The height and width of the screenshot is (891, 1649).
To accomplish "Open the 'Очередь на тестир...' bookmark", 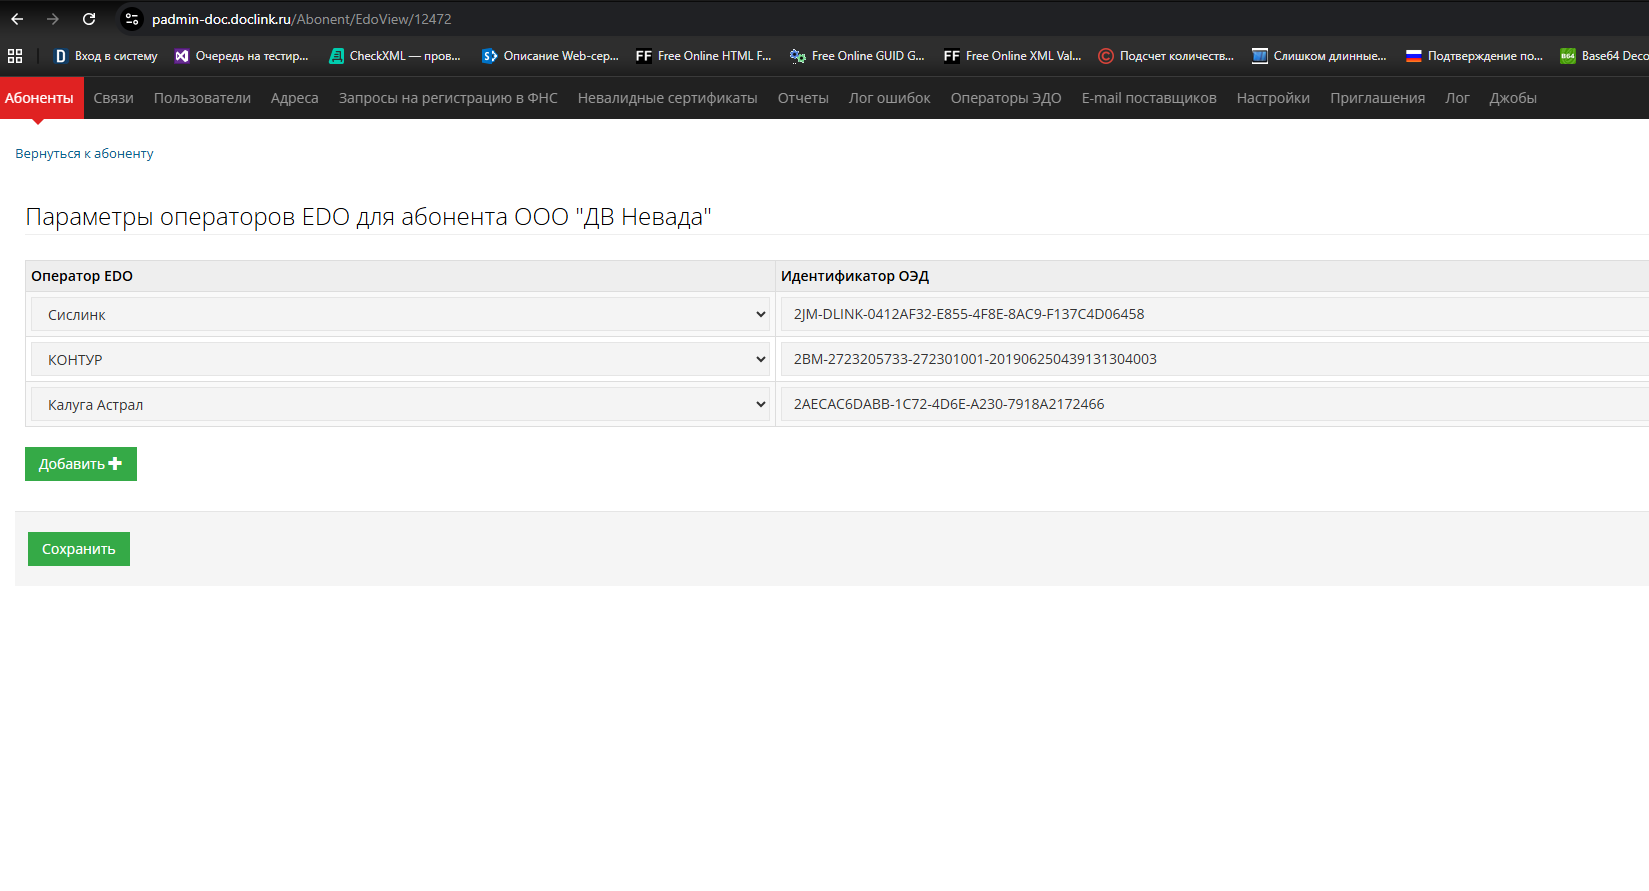I will pyautogui.click(x=241, y=56).
